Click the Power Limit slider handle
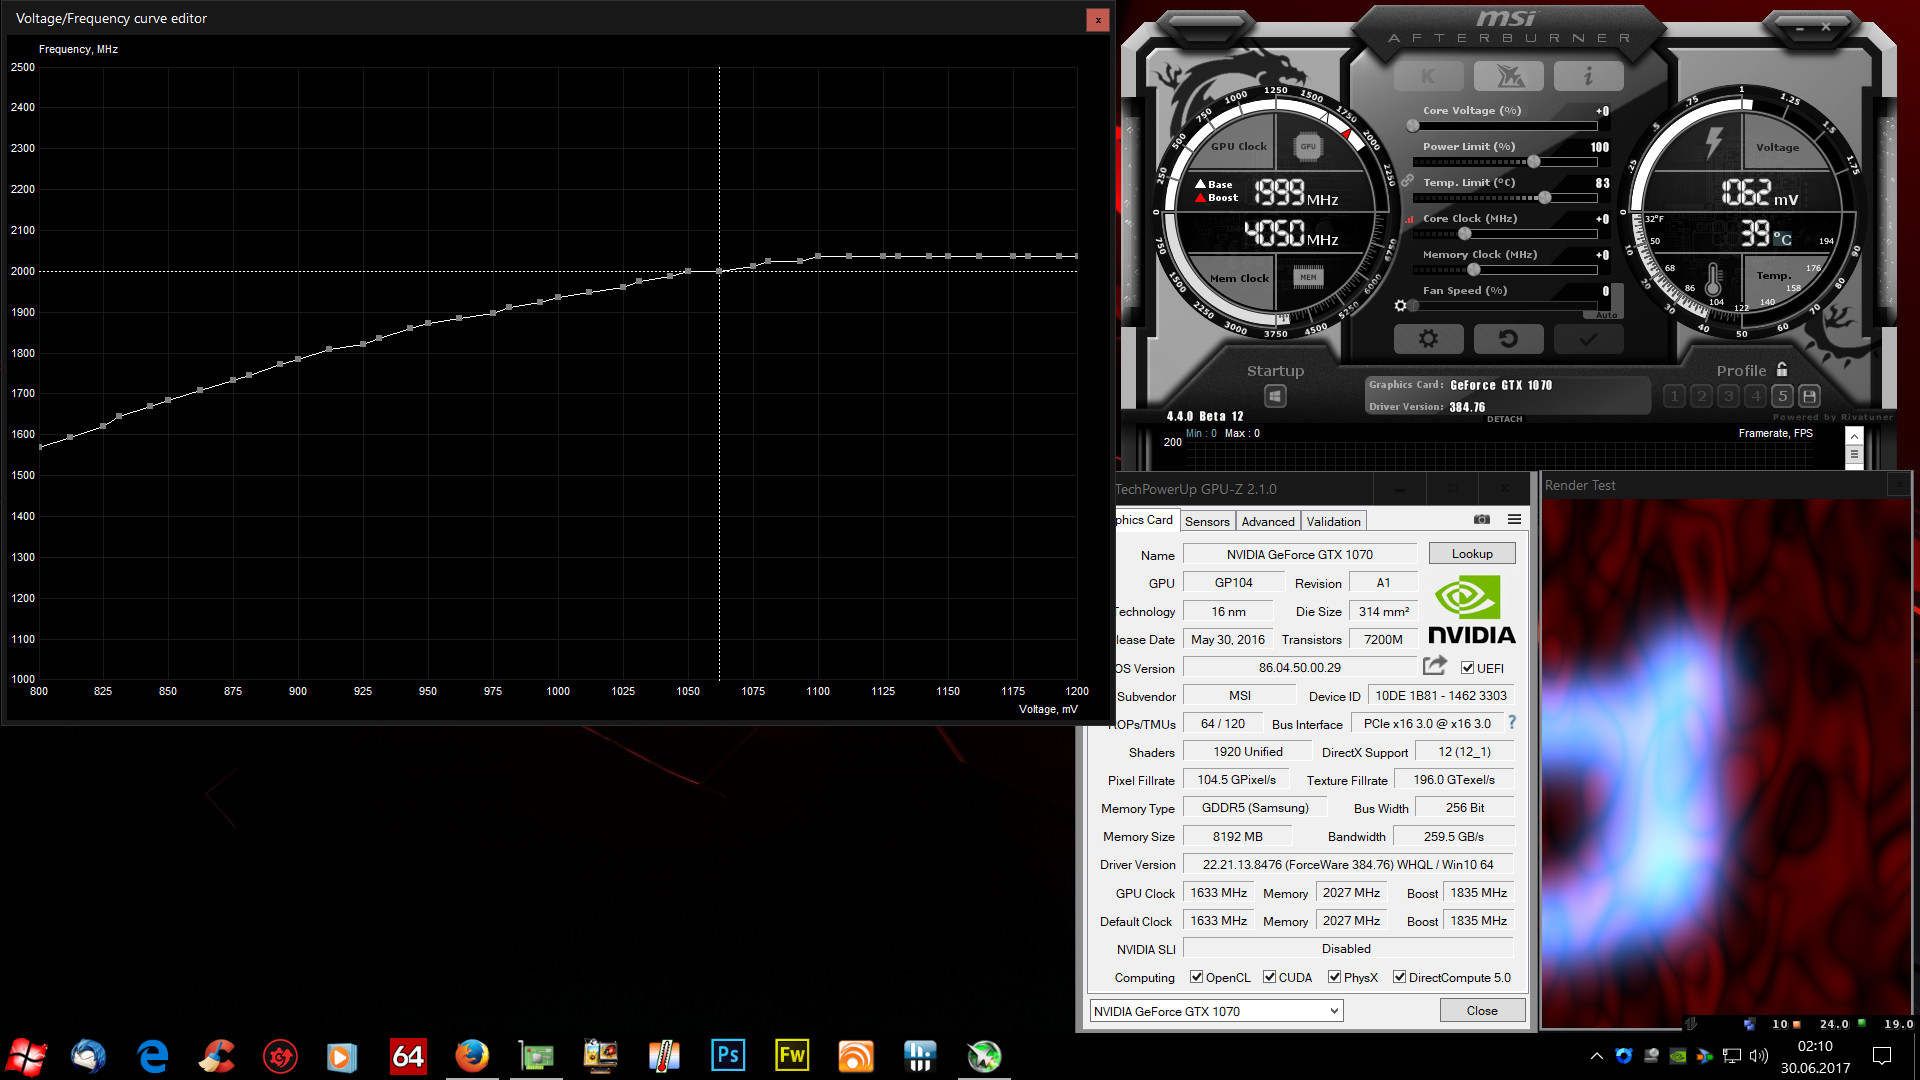1920x1080 pixels. (x=1533, y=162)
